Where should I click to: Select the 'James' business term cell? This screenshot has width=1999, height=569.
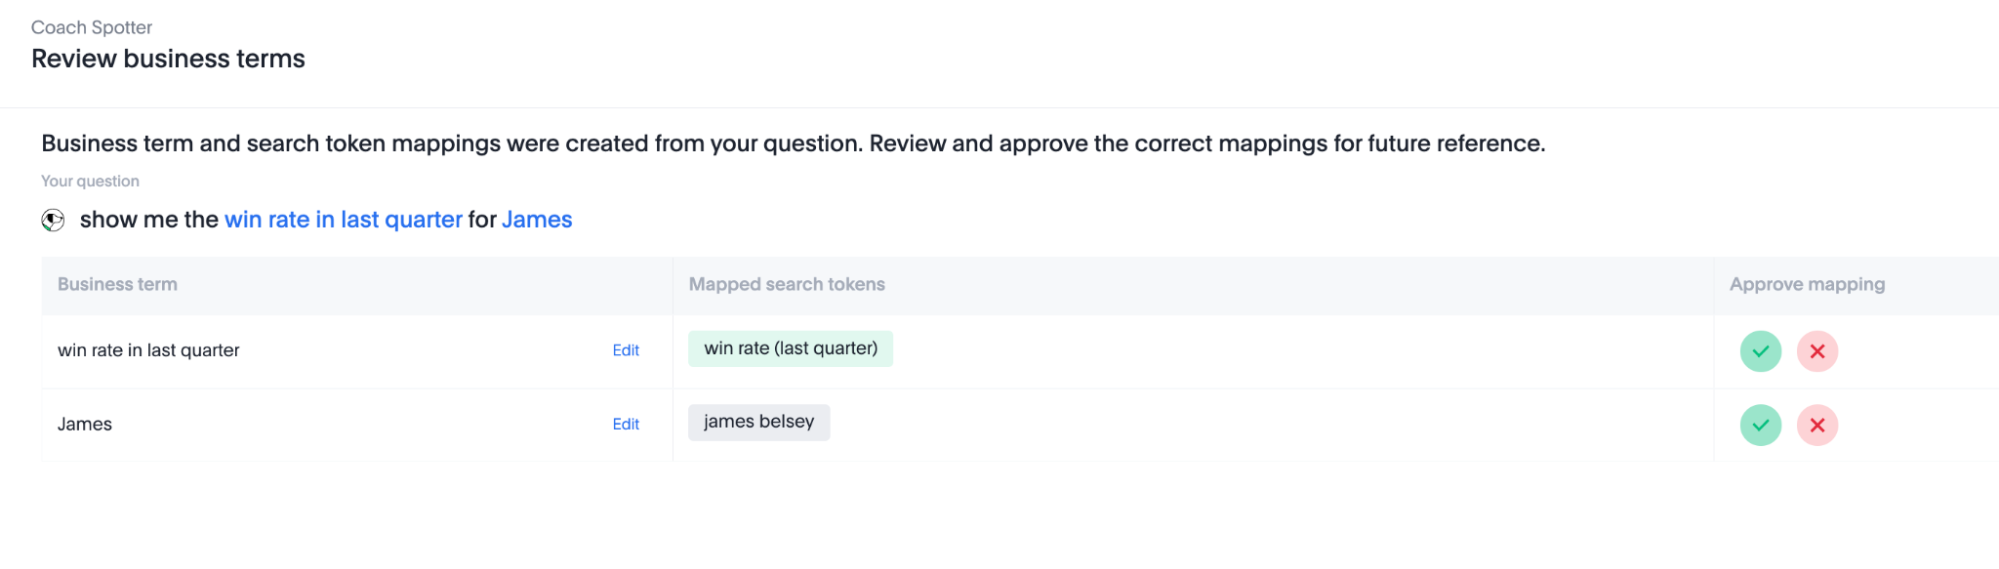(85, 424)
